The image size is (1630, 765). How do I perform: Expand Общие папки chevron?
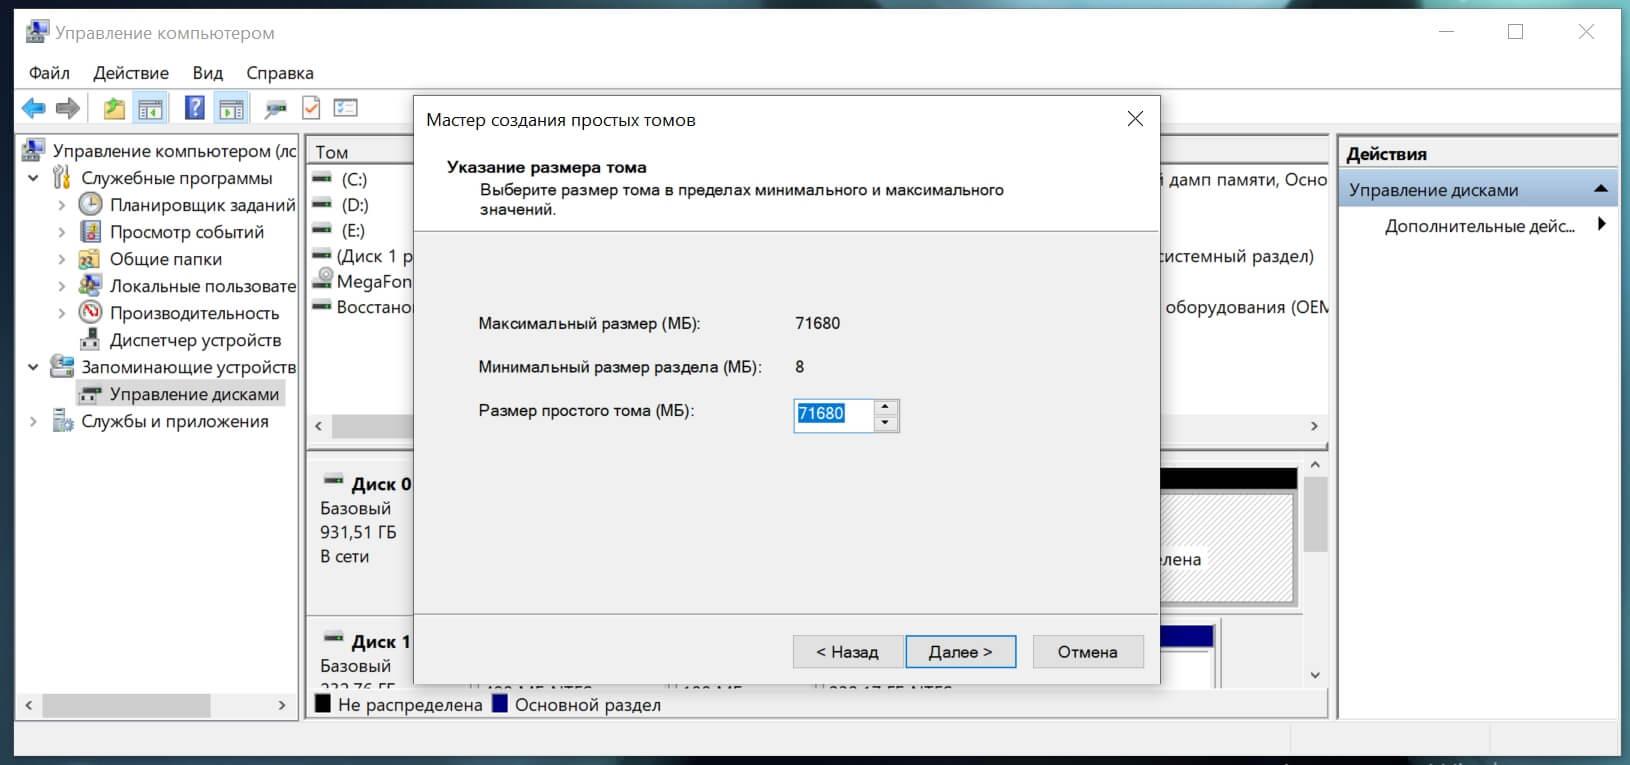point(62,259)
